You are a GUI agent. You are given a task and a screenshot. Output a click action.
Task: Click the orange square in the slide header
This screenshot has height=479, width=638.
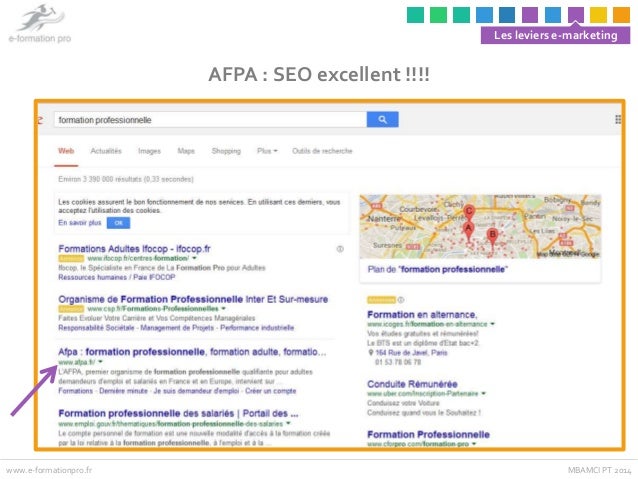(621, 15)
